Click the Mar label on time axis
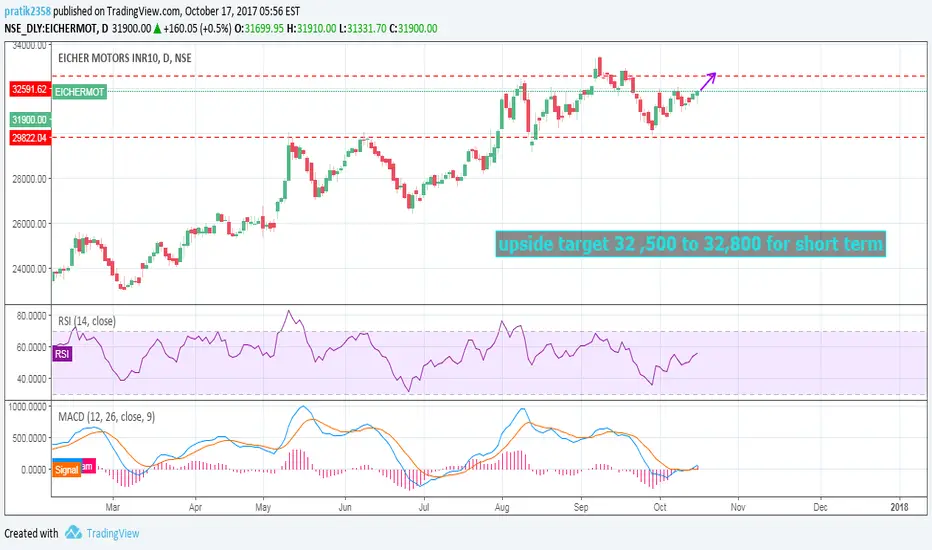The height and width of the screenshot is (550, 932). pyautogui.click(x=112, y=507)
